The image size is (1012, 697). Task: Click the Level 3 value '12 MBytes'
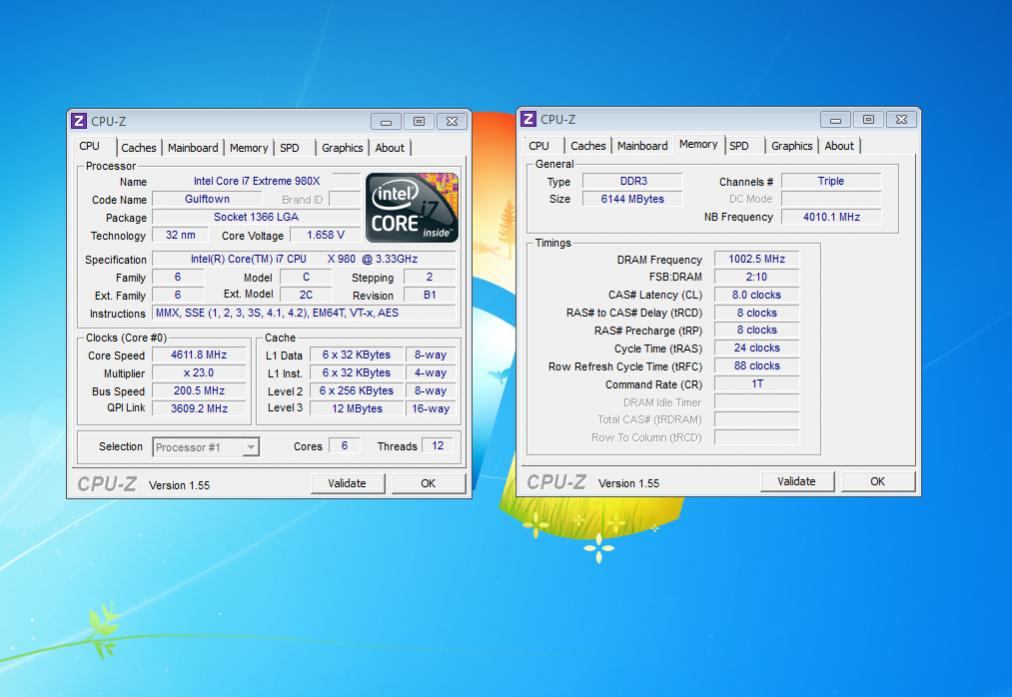pos(356,409)
